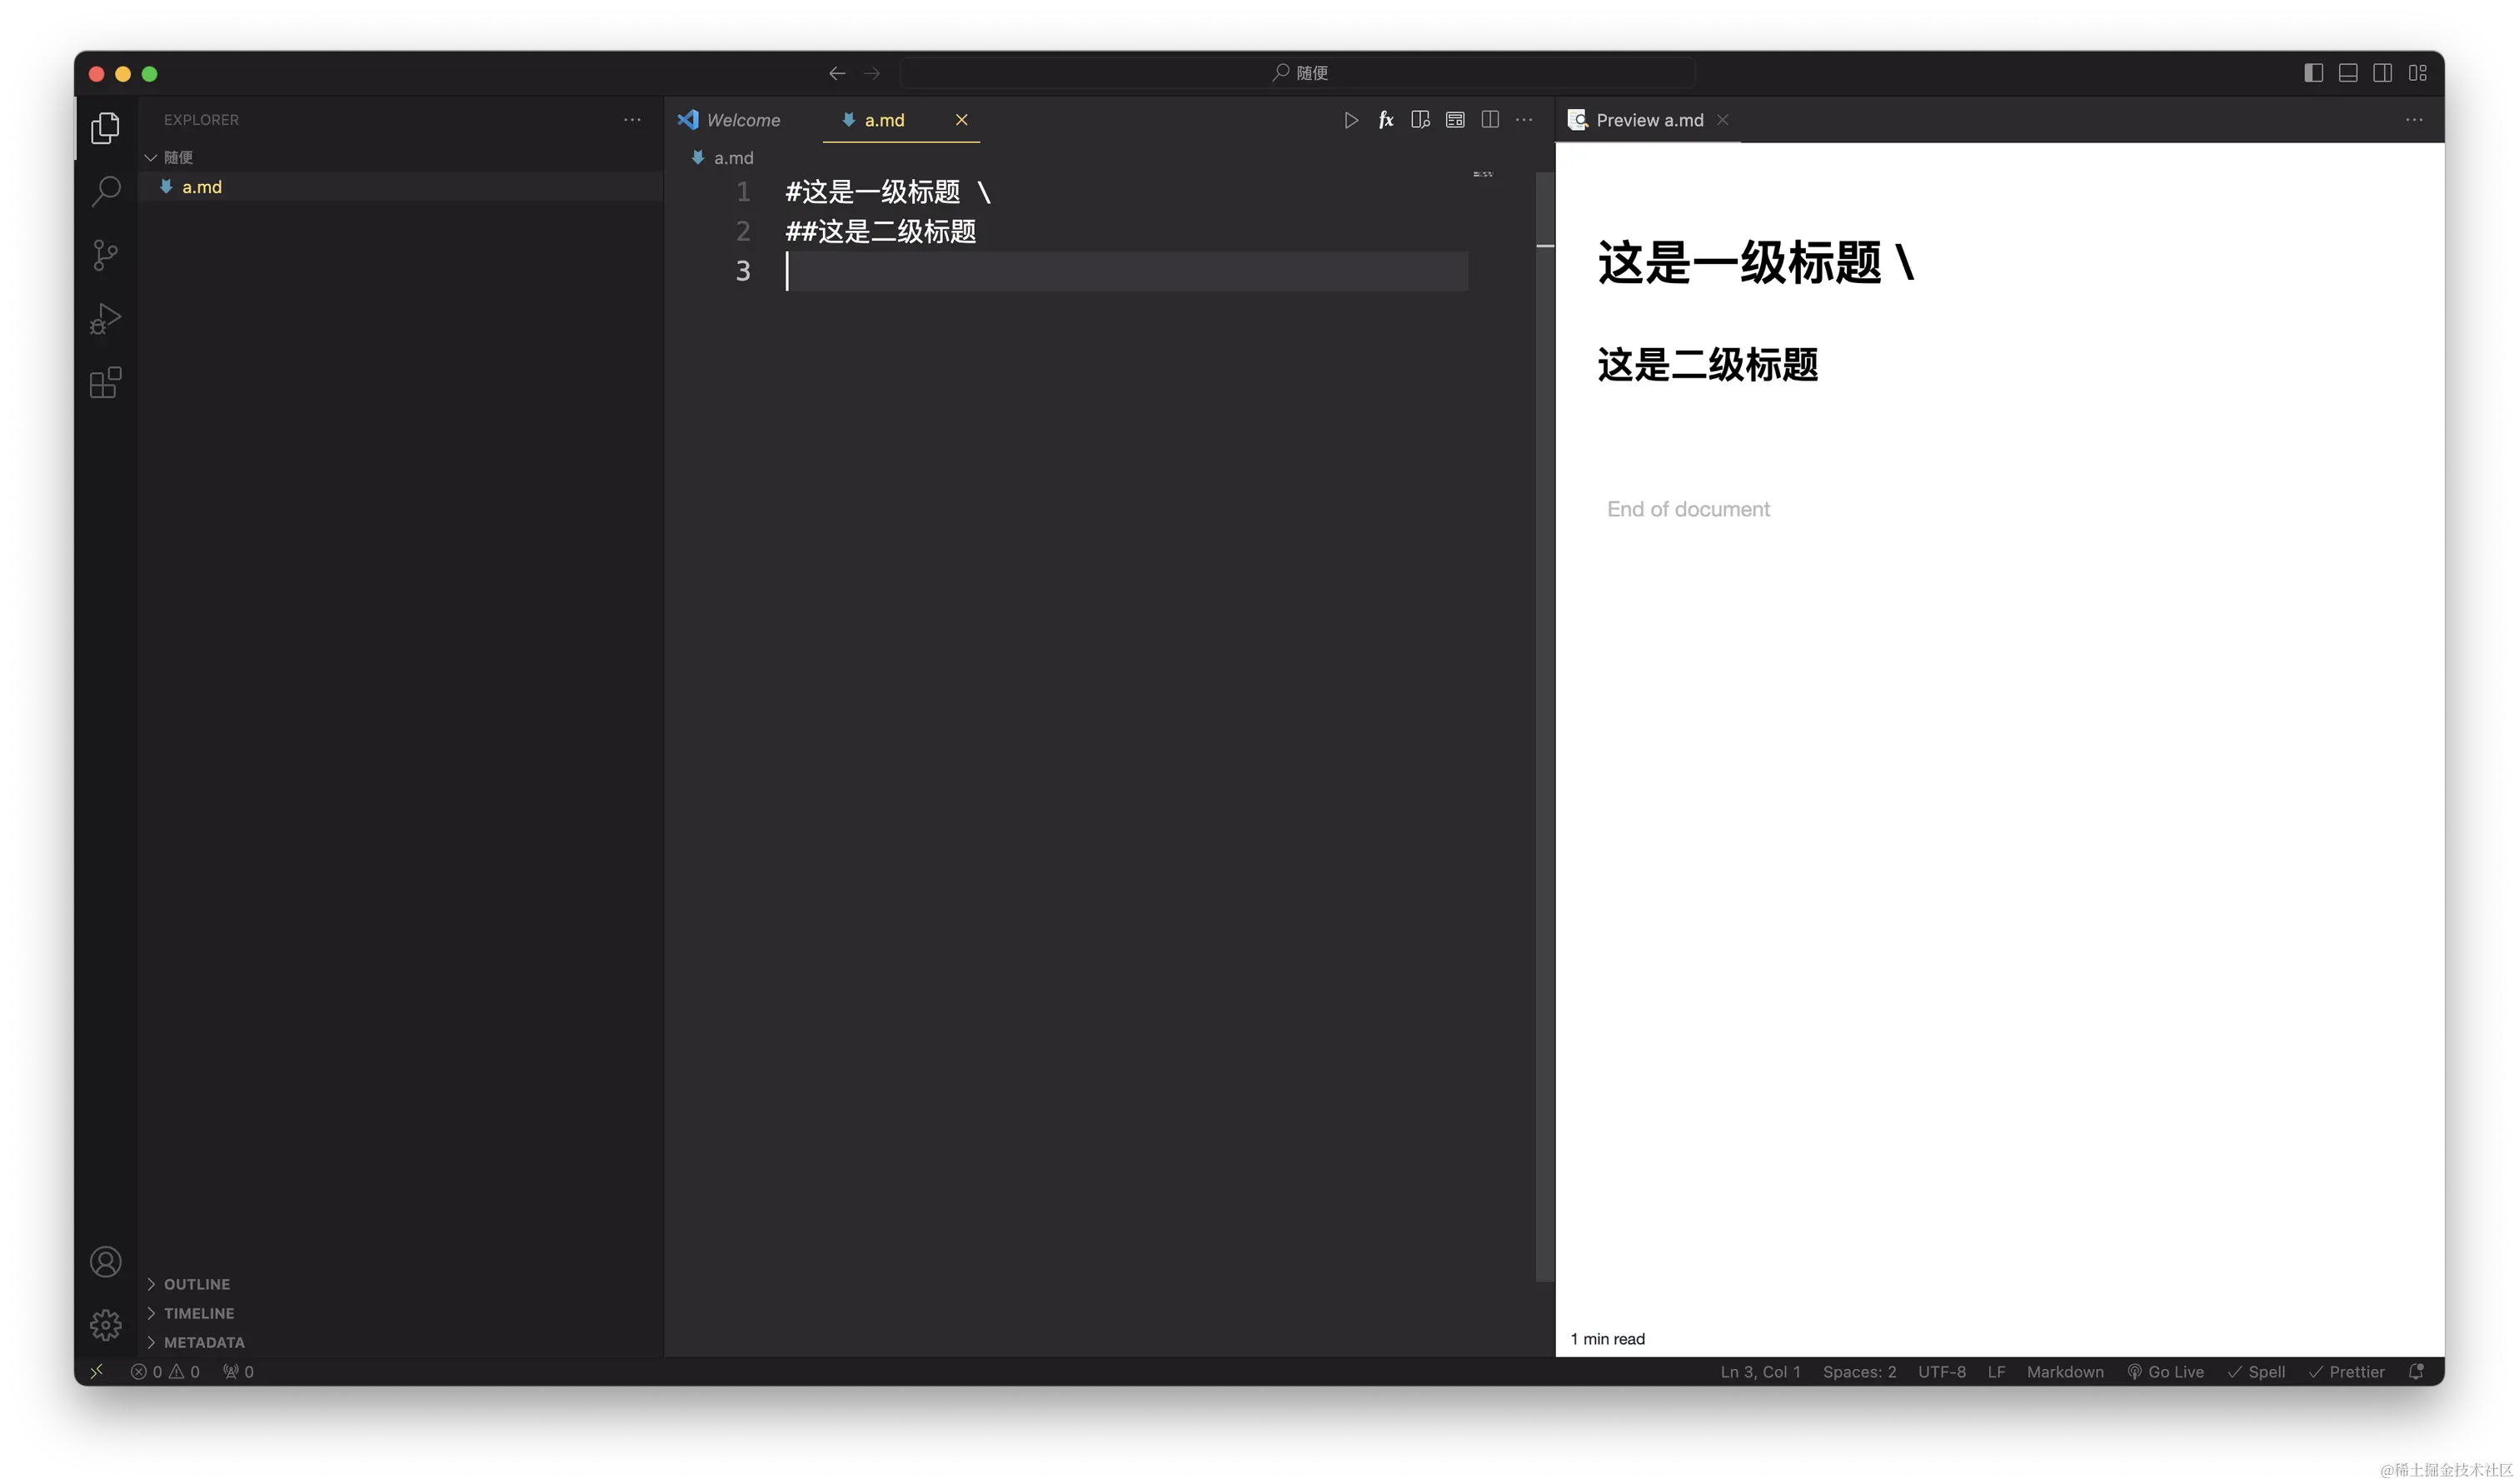2519x1484 pixels.
Task: Click the command center search field
Action: click(x=1297, y=73)
